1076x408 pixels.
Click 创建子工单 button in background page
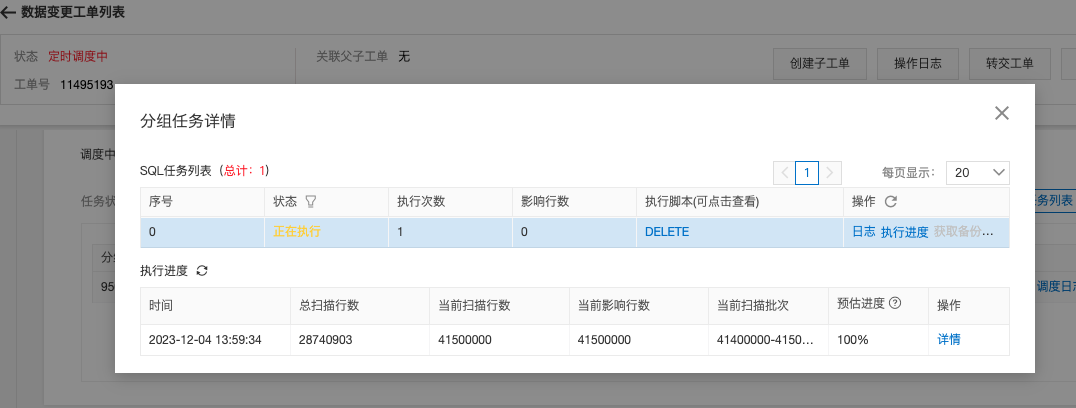click(820, 64)
